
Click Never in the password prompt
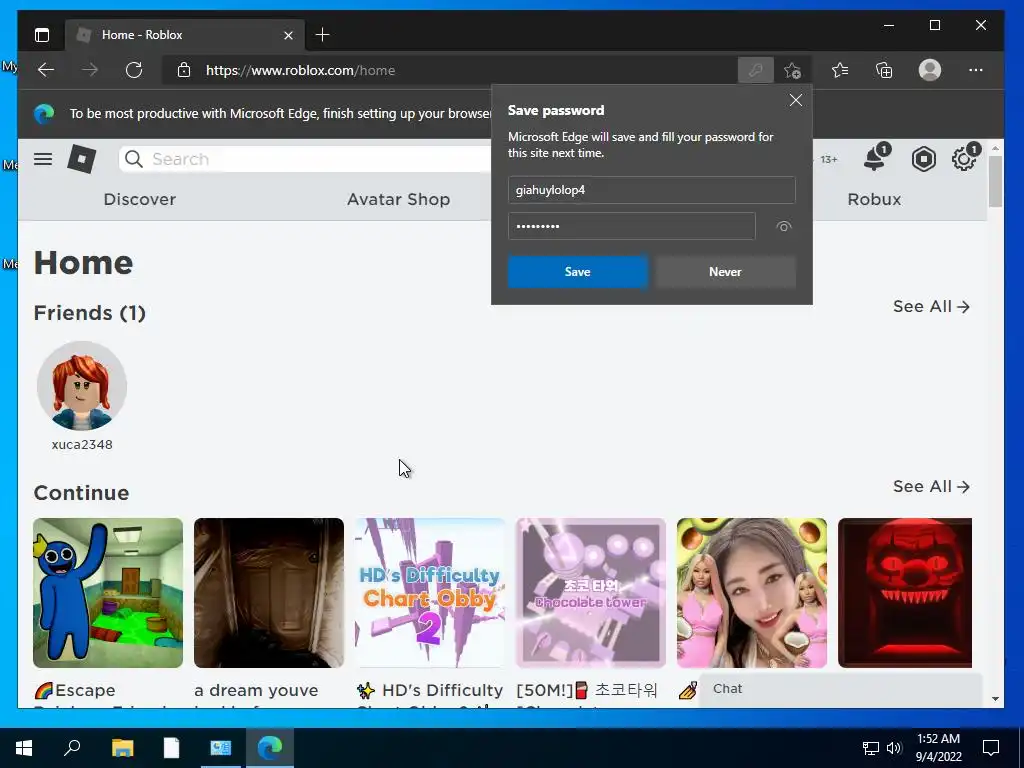[x=726, y=272]
